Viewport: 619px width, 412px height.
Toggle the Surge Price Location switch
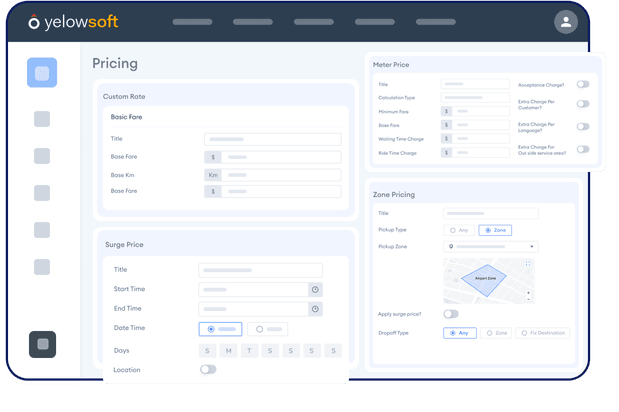point(208,369)
